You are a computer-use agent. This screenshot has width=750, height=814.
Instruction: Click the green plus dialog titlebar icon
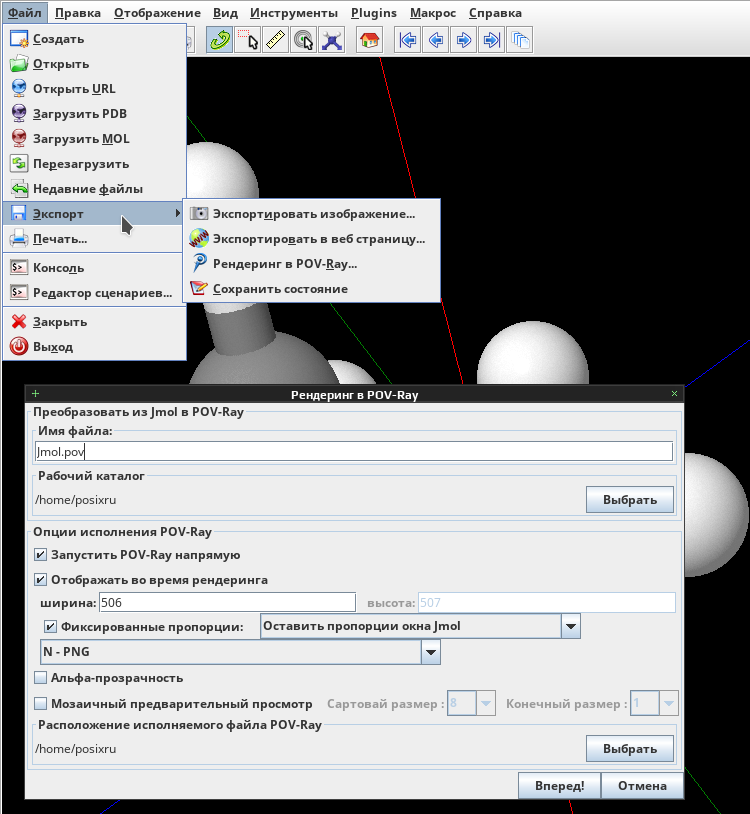click(x=35, y=394)
